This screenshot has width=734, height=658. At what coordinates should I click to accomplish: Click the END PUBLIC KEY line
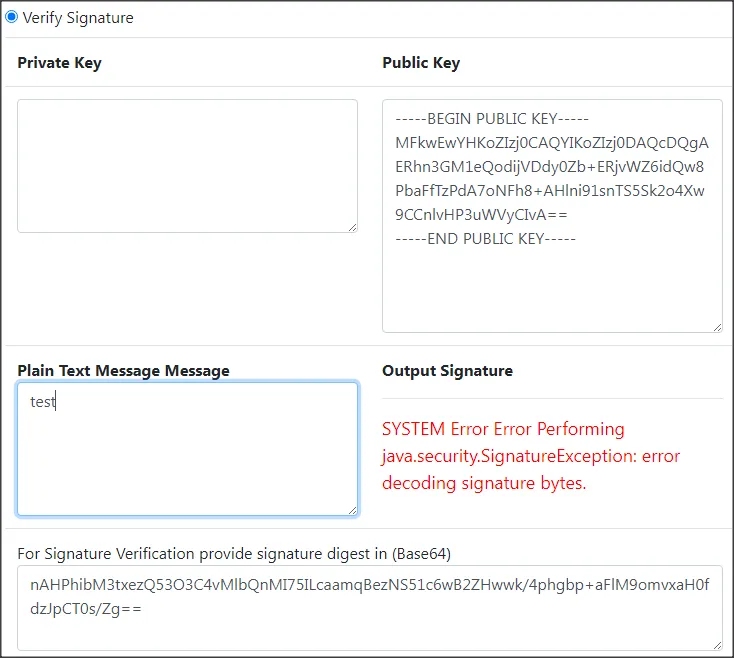[485, 239]
